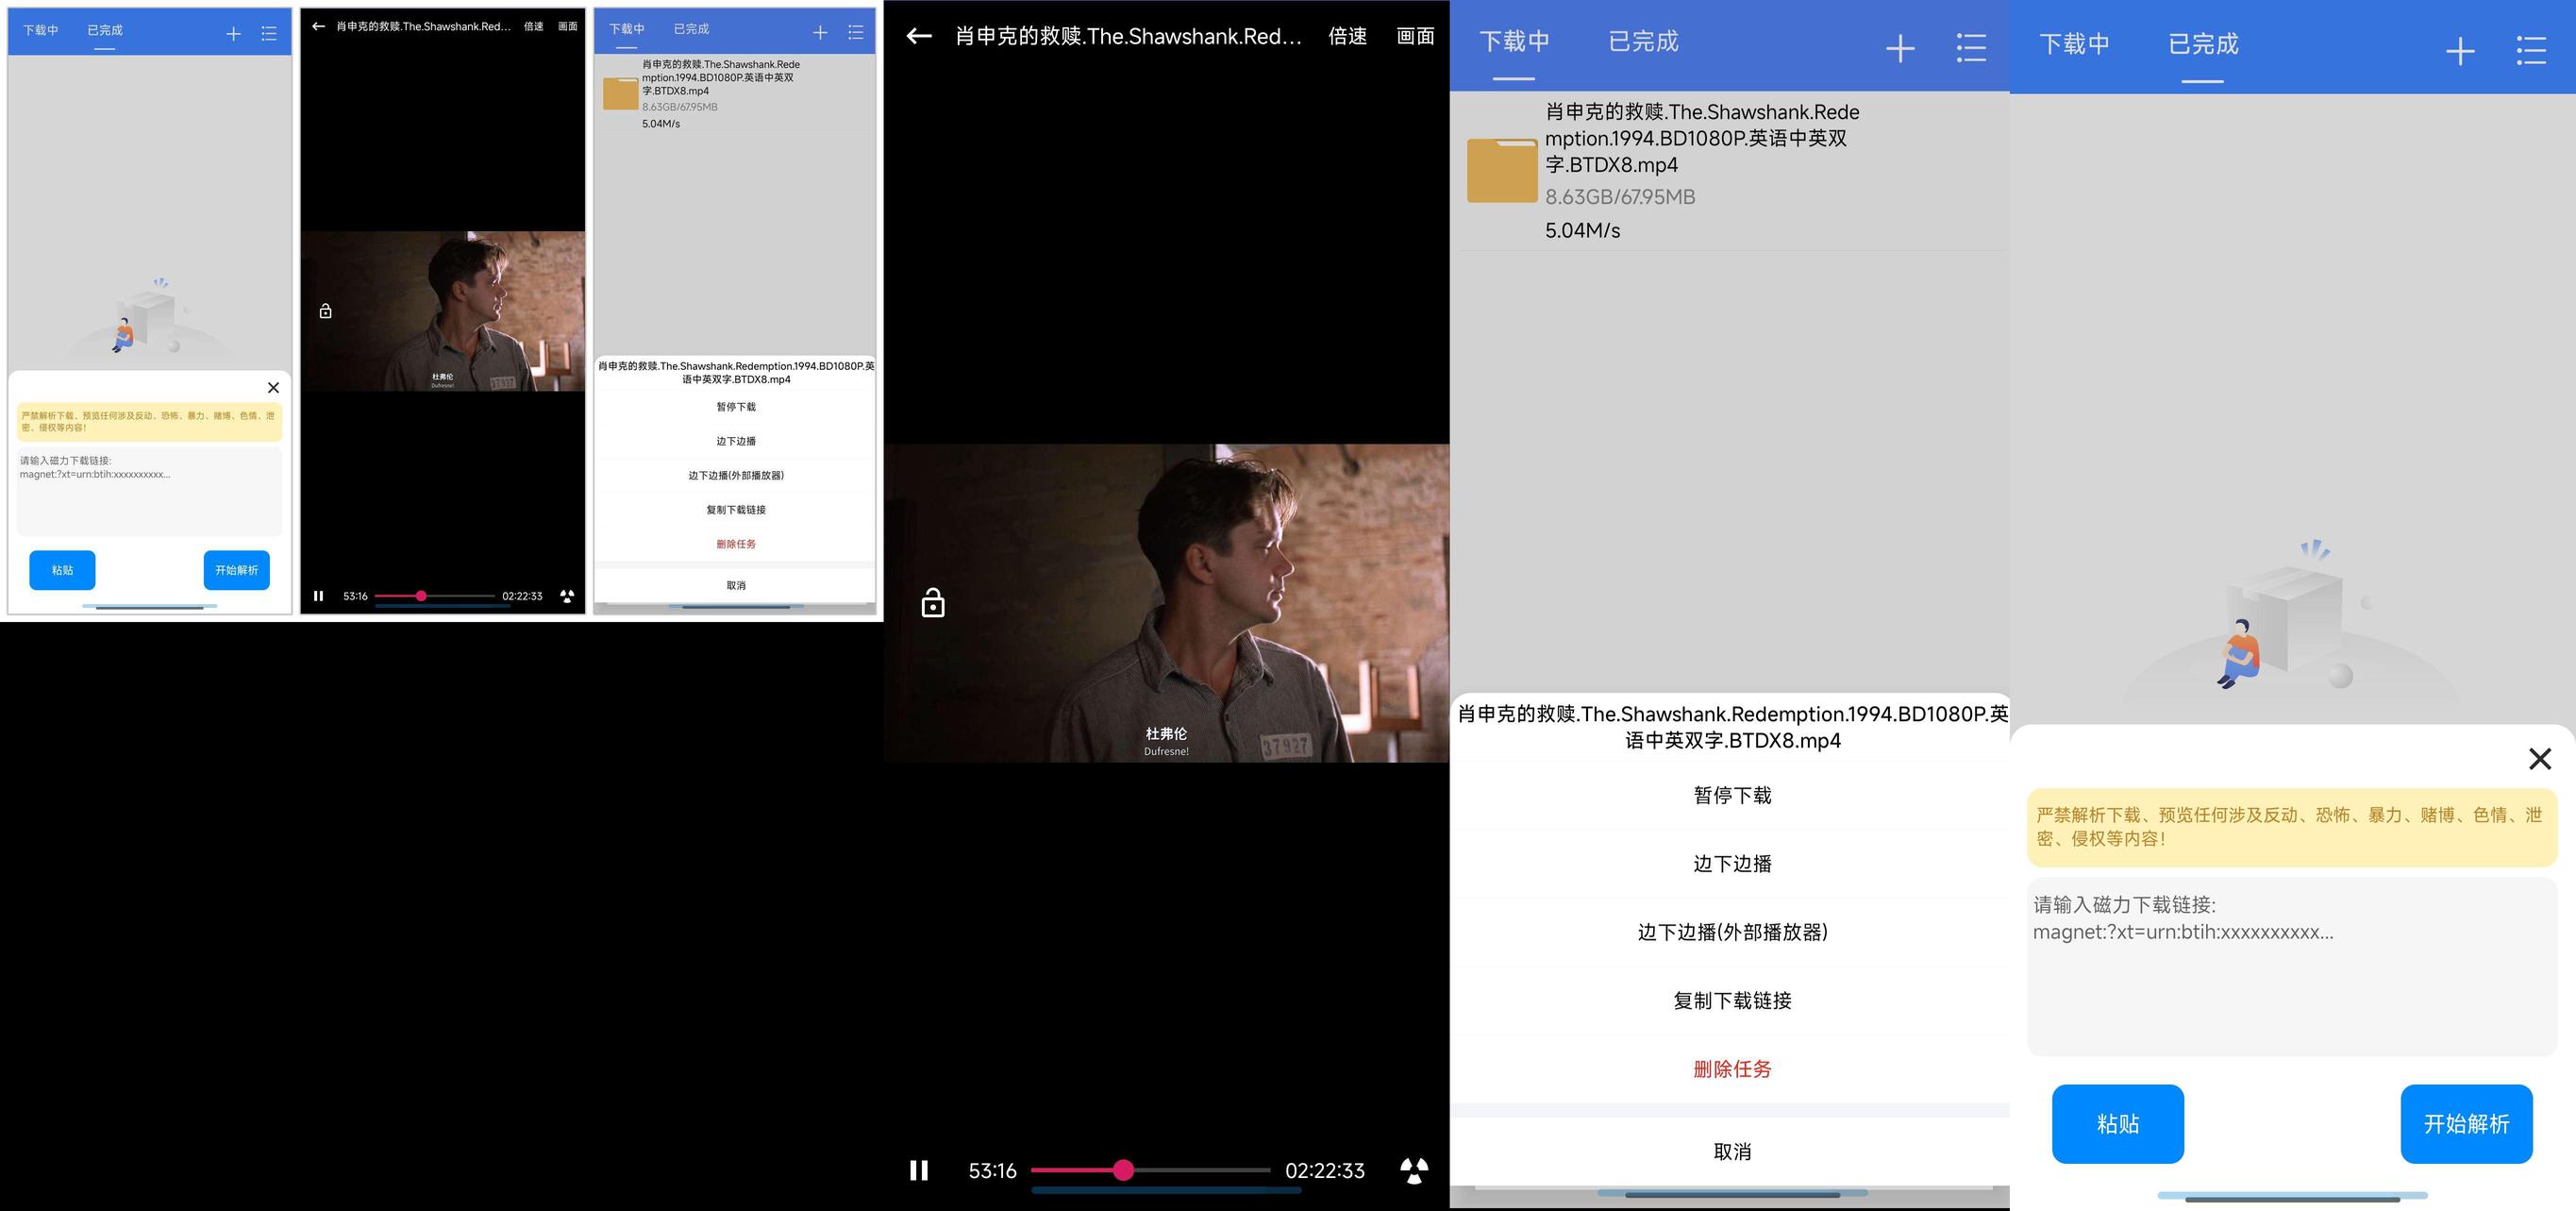Open list icon in small magnet dialog screen header
The height and width of the screenshot is (1211, 2576).
click(x=269, y=34)
